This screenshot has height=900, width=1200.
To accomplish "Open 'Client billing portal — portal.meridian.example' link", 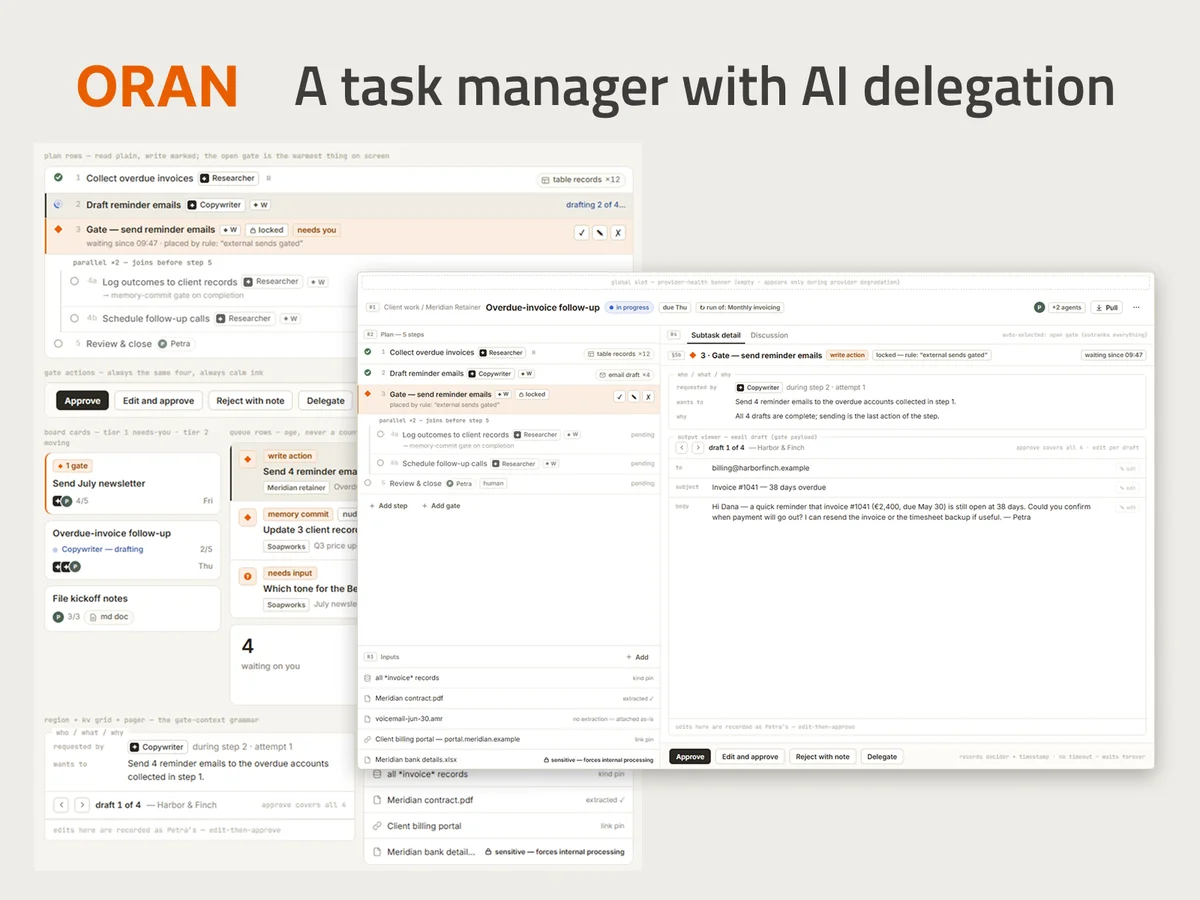I will click(x=509, y=739).
